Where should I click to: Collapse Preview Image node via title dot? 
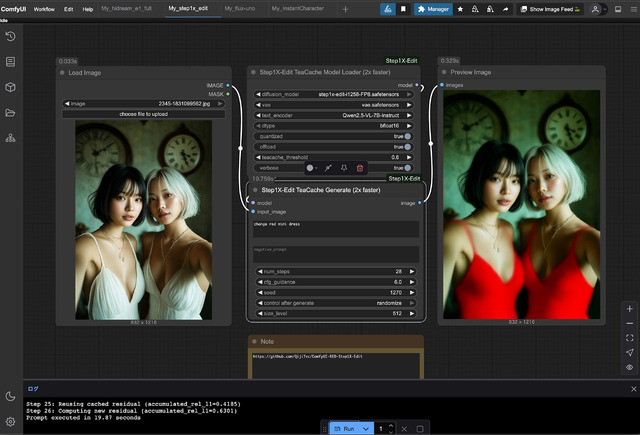click(444, 72)
